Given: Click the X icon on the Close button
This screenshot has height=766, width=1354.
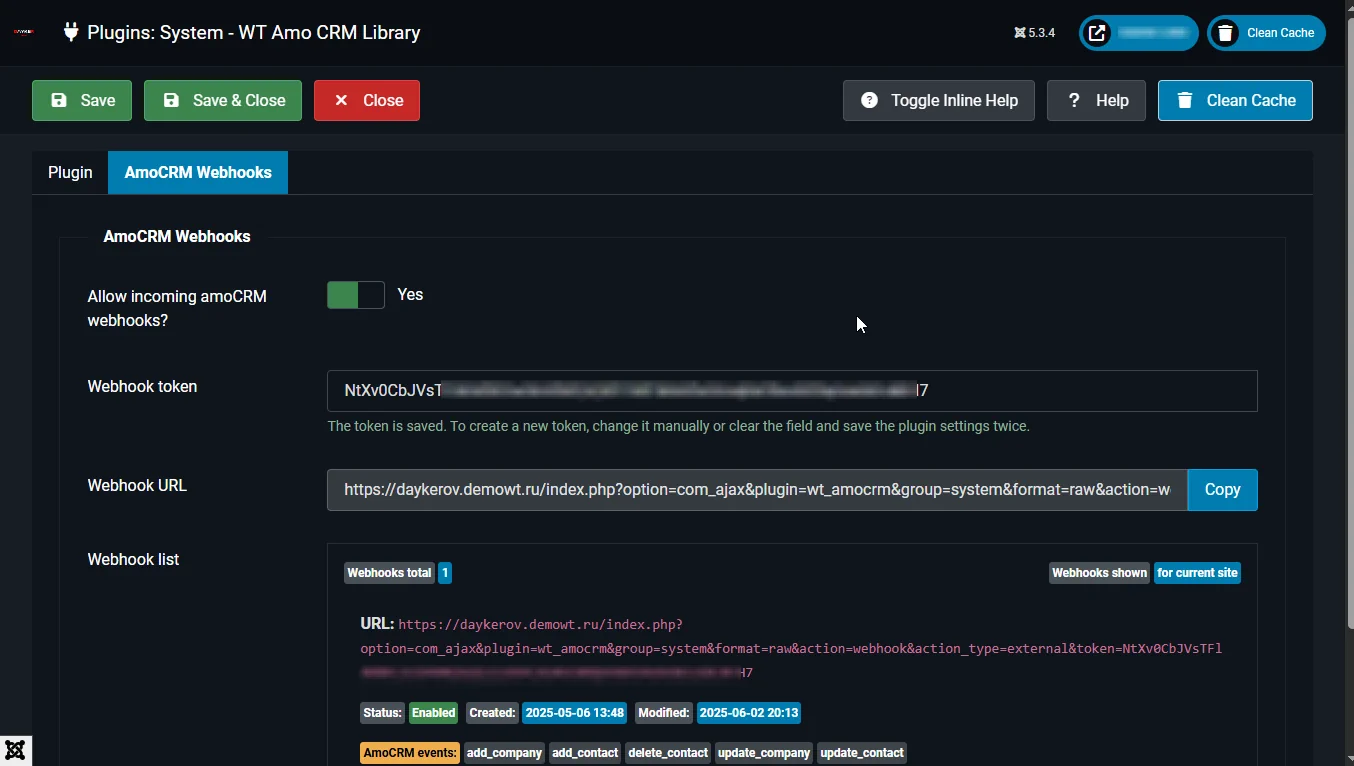Looking at the screenshot, I should pyautogui.click(x=339, y=100).
